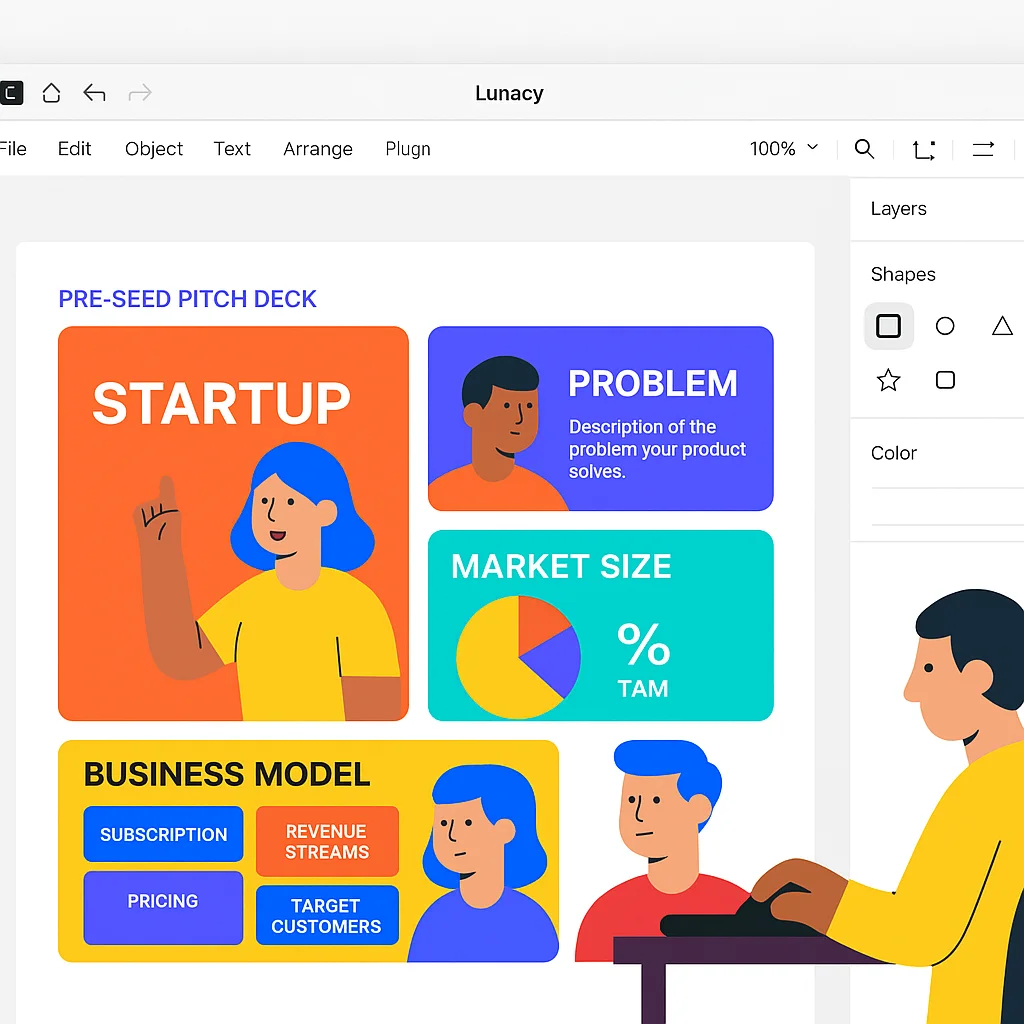Screen dimensions: 1024x1024
Task: Click the Home icon in the title bar
Action: [x=51, y=92]
